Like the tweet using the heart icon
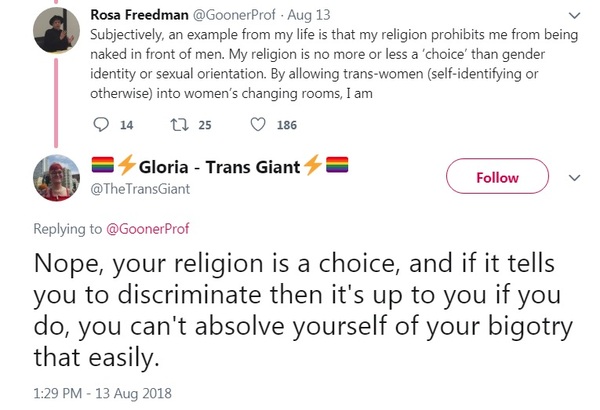This screenshot has width=600, height=410. (x=258, y=125)
